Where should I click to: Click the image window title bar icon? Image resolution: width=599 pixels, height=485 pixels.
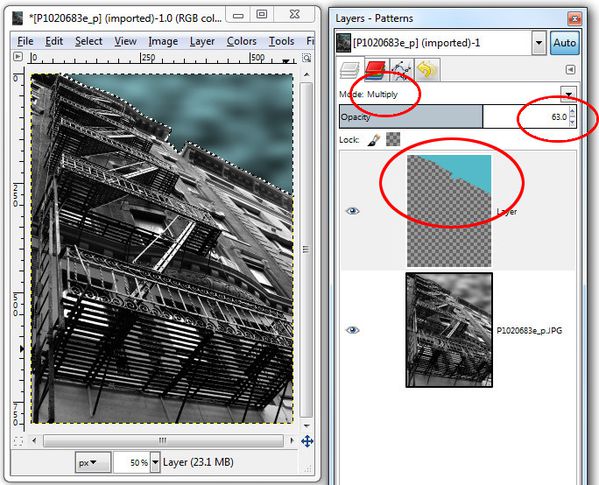click(x=18, y=18)
